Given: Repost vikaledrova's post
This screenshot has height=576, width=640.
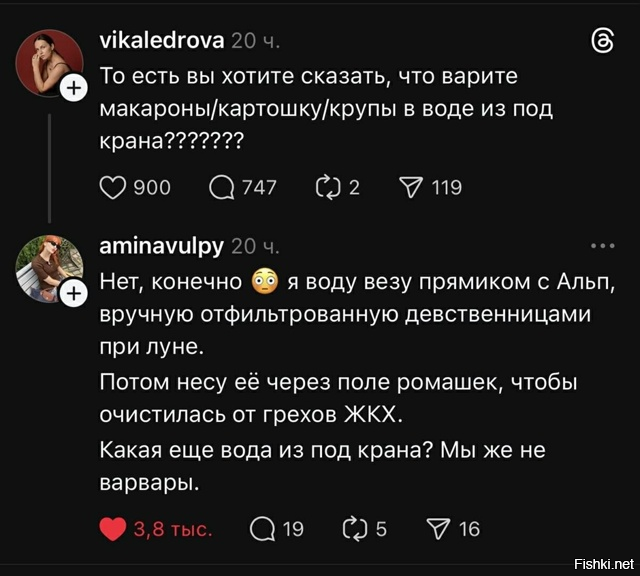Looking at the screenshot, I should [x=328, y=187].
